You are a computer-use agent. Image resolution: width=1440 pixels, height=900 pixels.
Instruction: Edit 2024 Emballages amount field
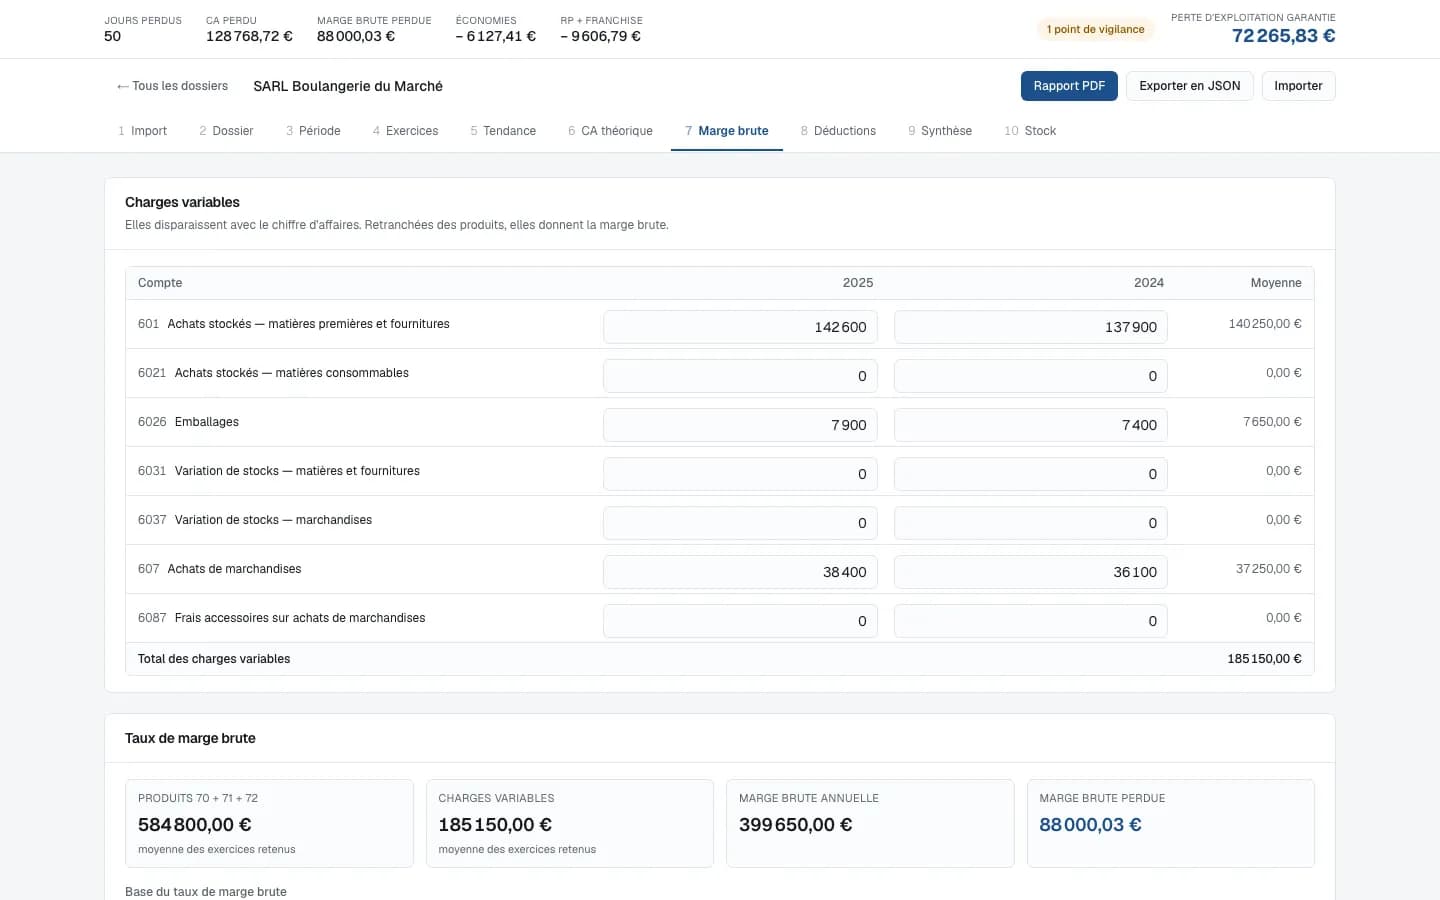pyautogui.click(x=1031, y=425)
